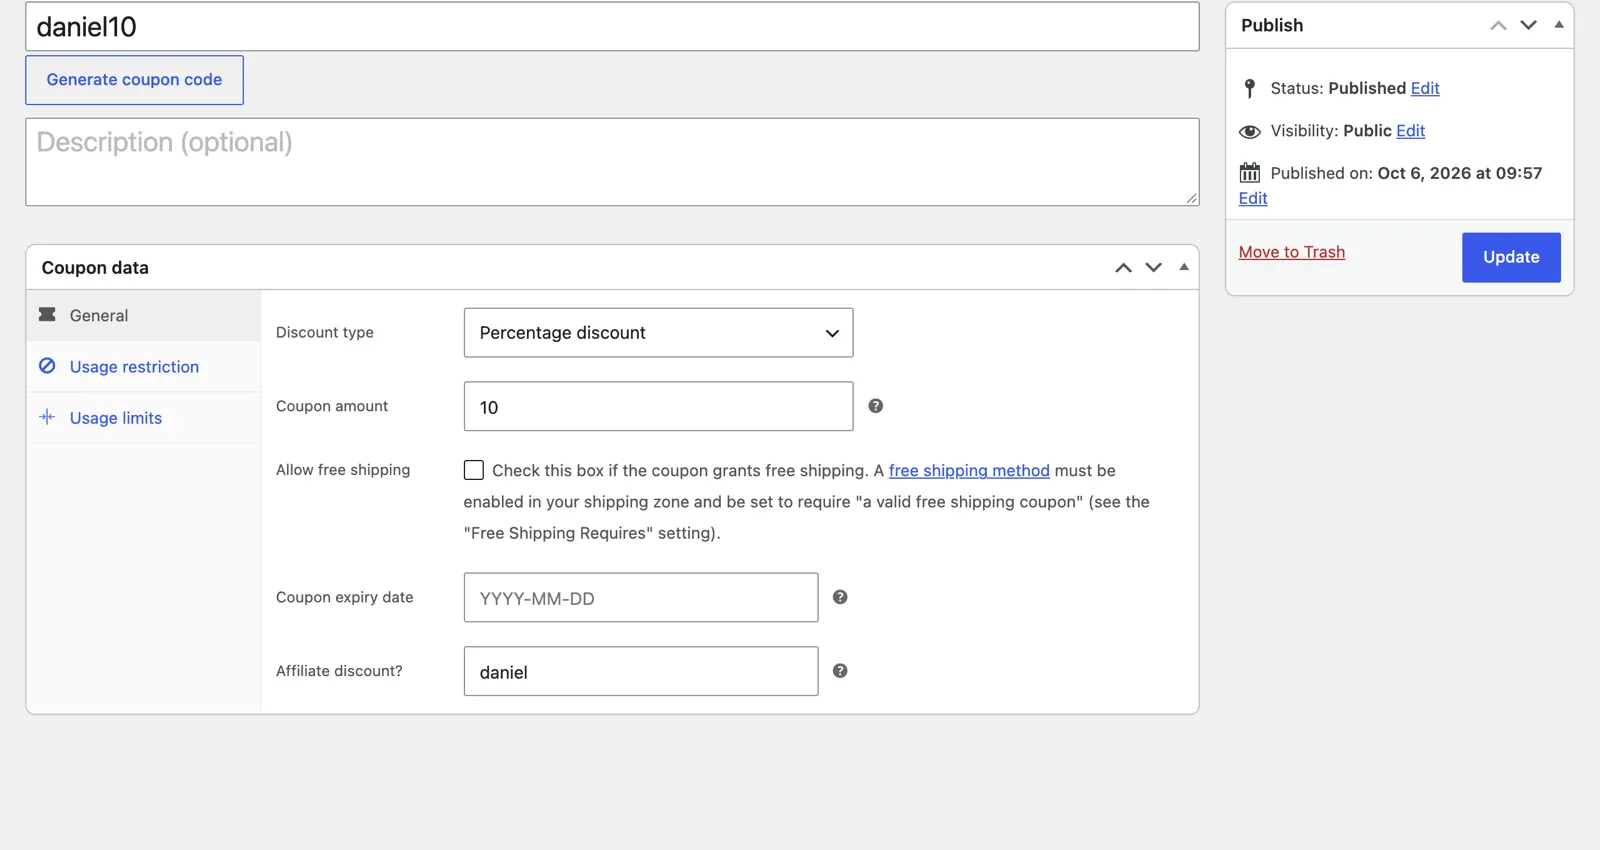Click the Description optional text area
This screenshot has height=850, width=1600.
[612, 162]
